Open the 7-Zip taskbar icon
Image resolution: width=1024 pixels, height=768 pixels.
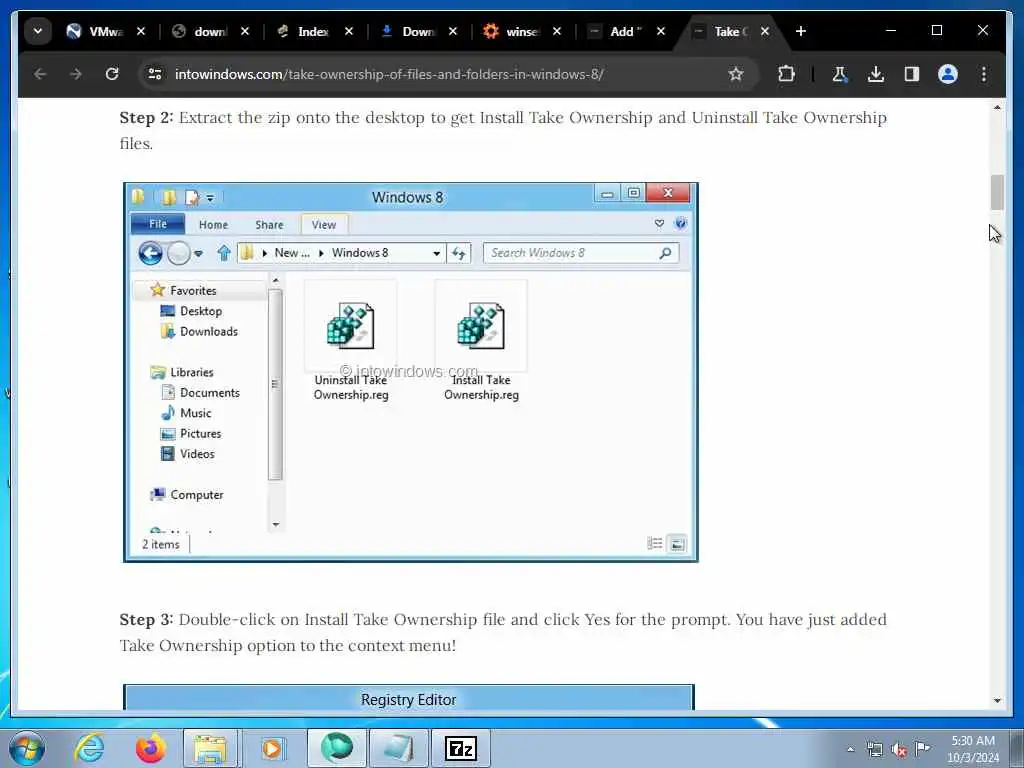[461, 748]
